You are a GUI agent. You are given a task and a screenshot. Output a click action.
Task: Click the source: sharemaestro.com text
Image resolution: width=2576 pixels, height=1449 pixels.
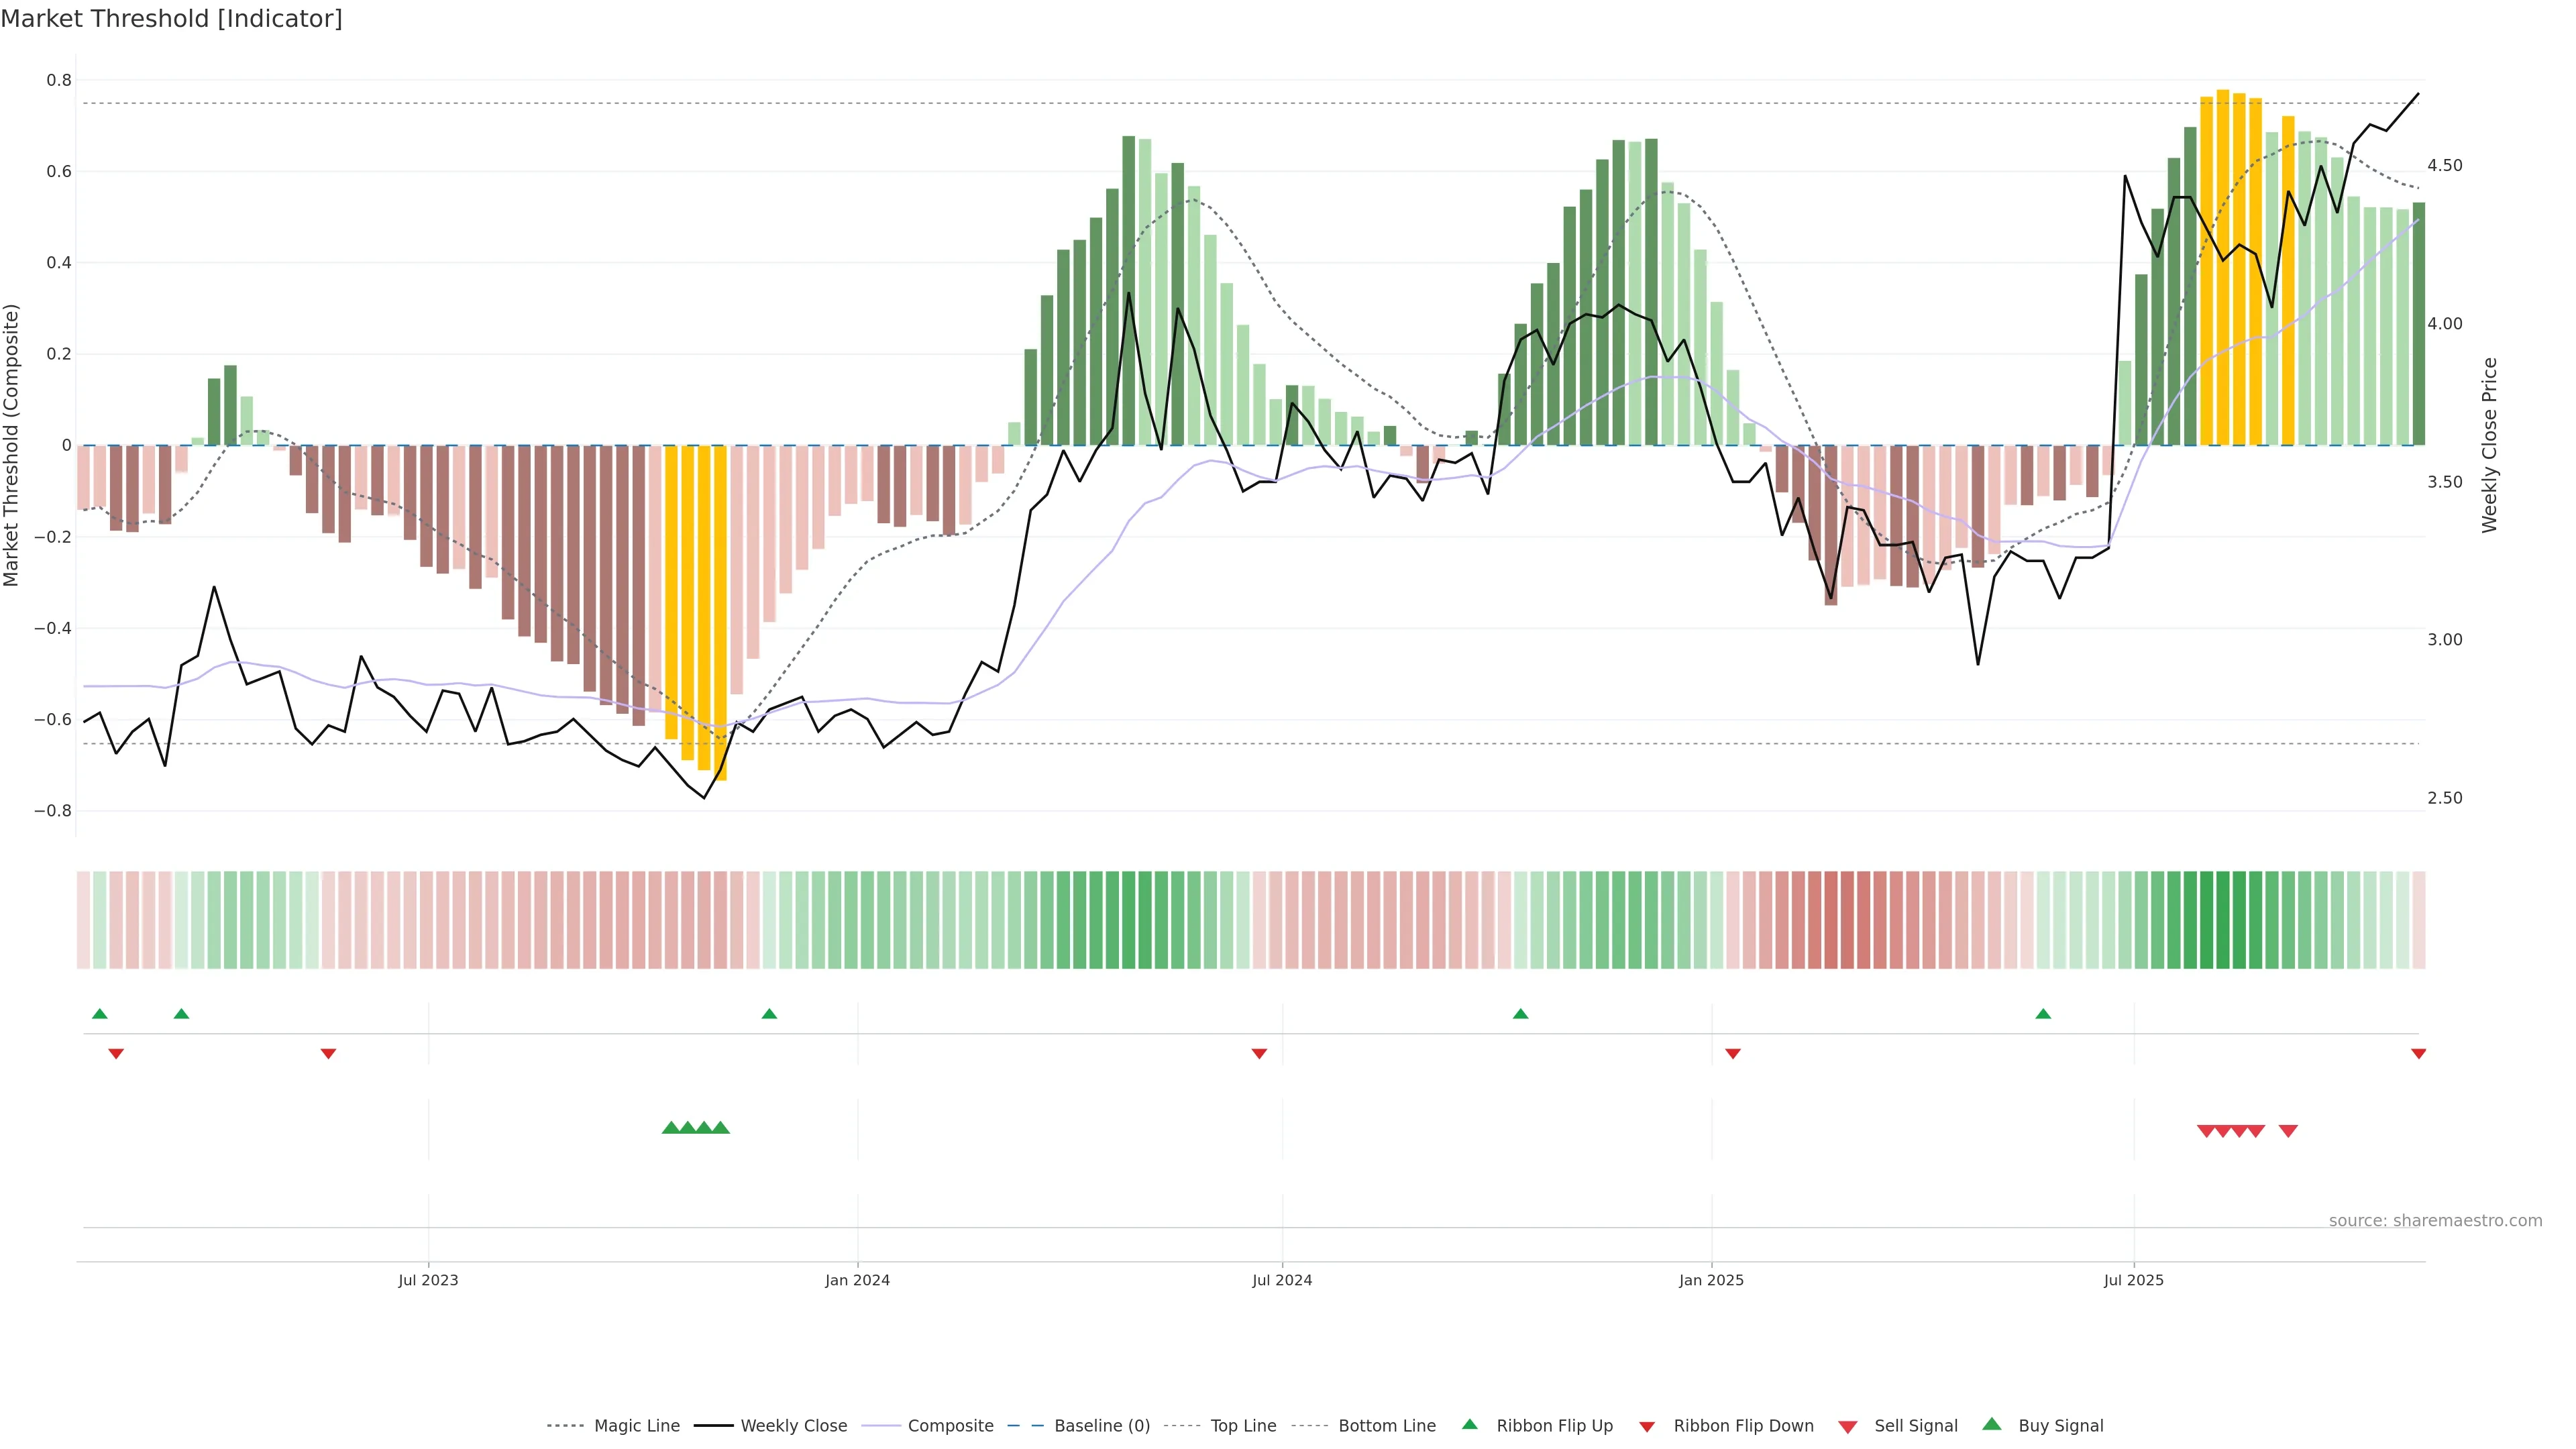pos(2435,1220)
